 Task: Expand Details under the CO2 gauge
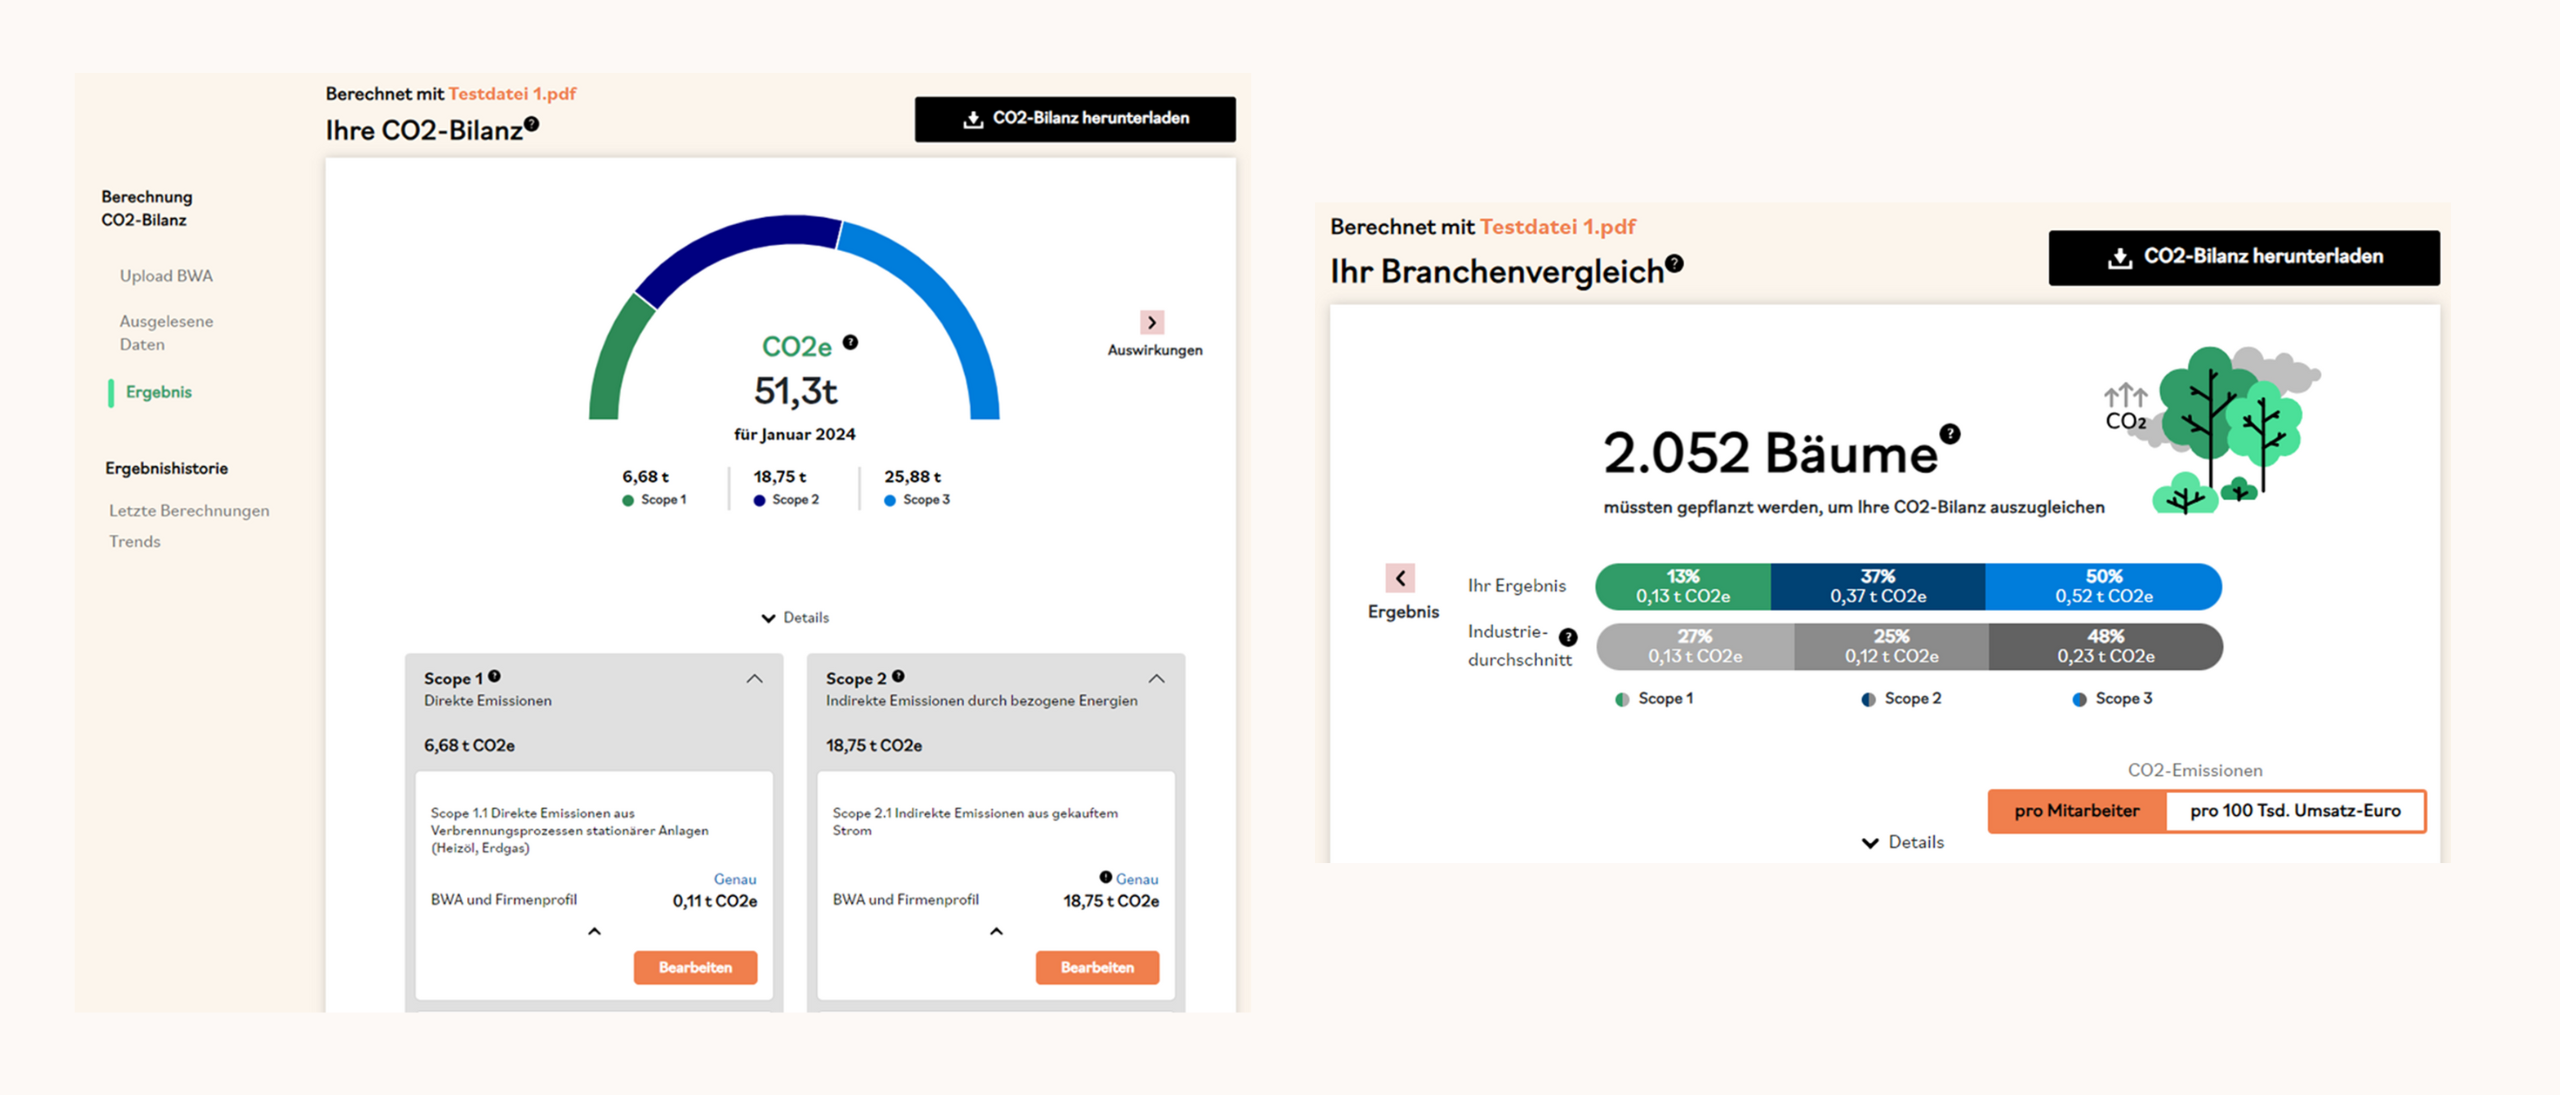[x=795, y=618]
